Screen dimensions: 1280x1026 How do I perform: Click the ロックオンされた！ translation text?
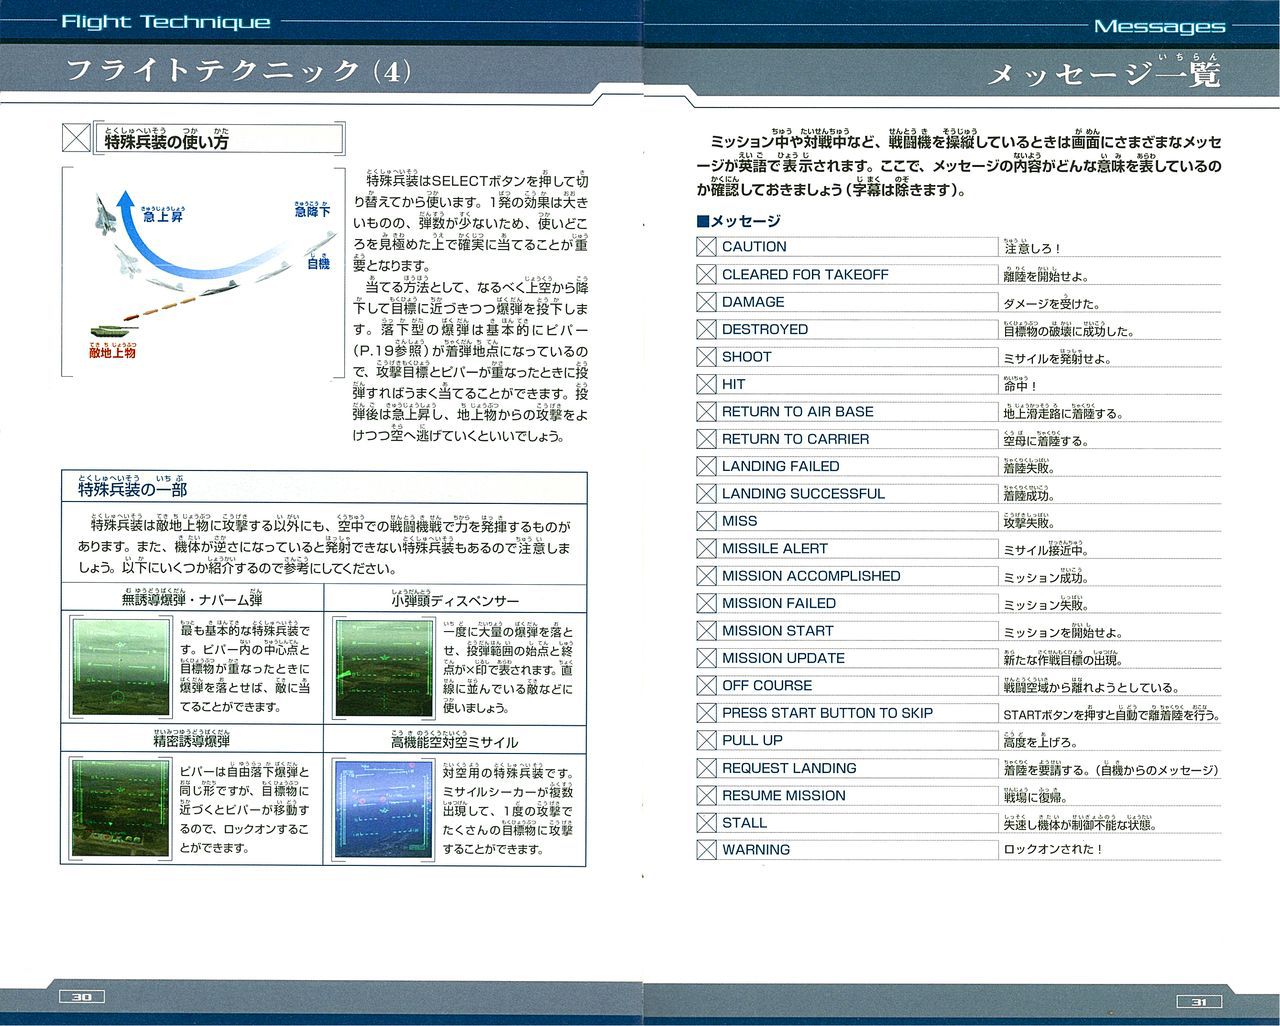[x=1053, y=850]
